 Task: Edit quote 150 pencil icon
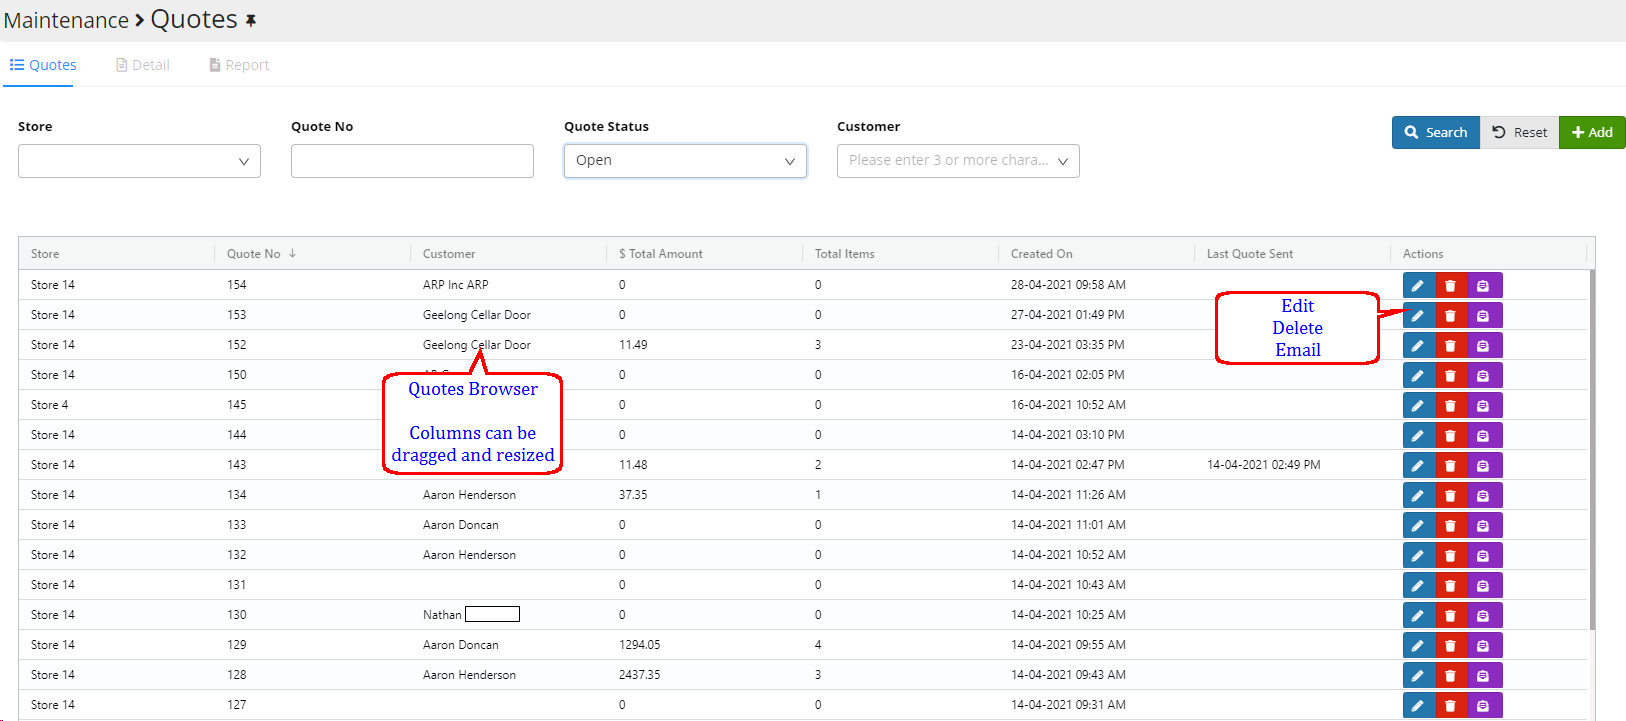point(1418,376)
